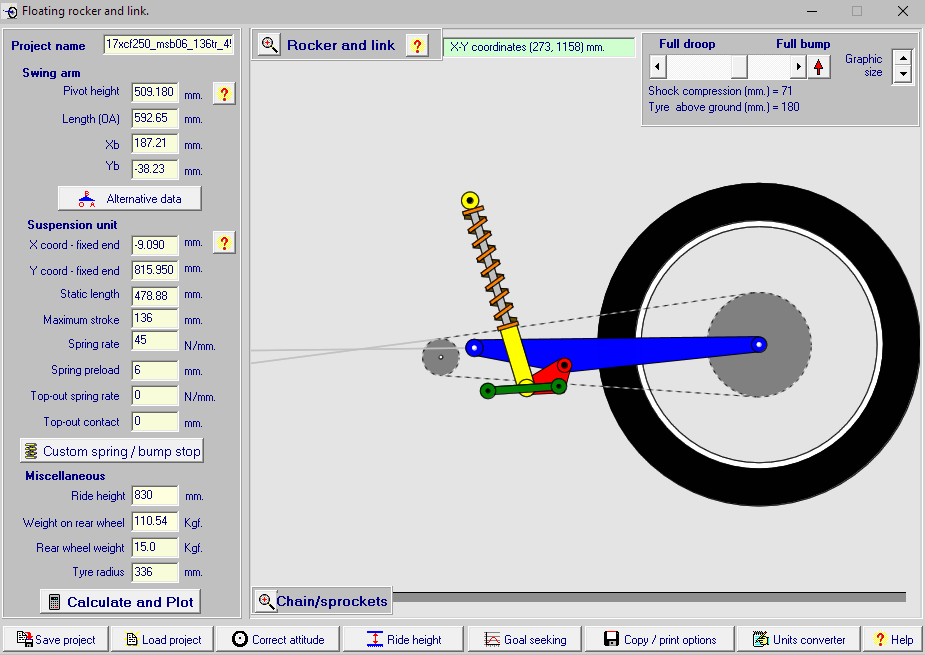Click the scrollbar left arrow toward Full droop
The height and width of the screenshot is (655, 925).
(657, 67)
